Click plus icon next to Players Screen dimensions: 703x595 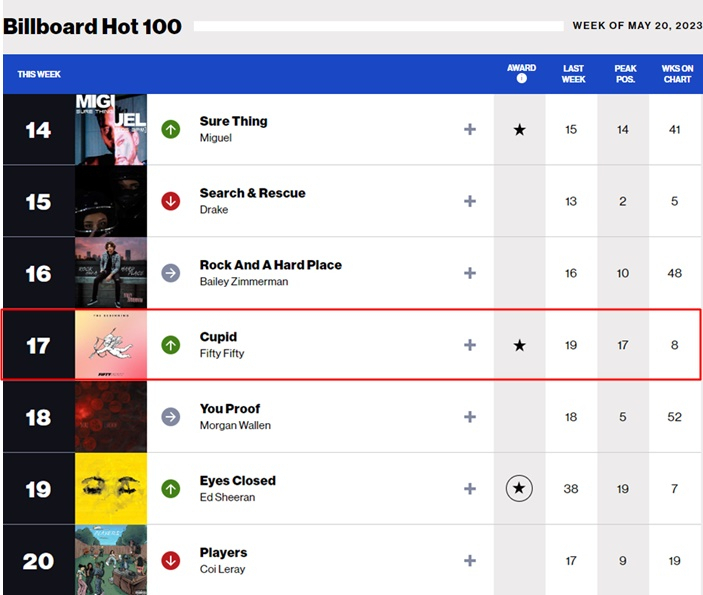click(470, 560)
